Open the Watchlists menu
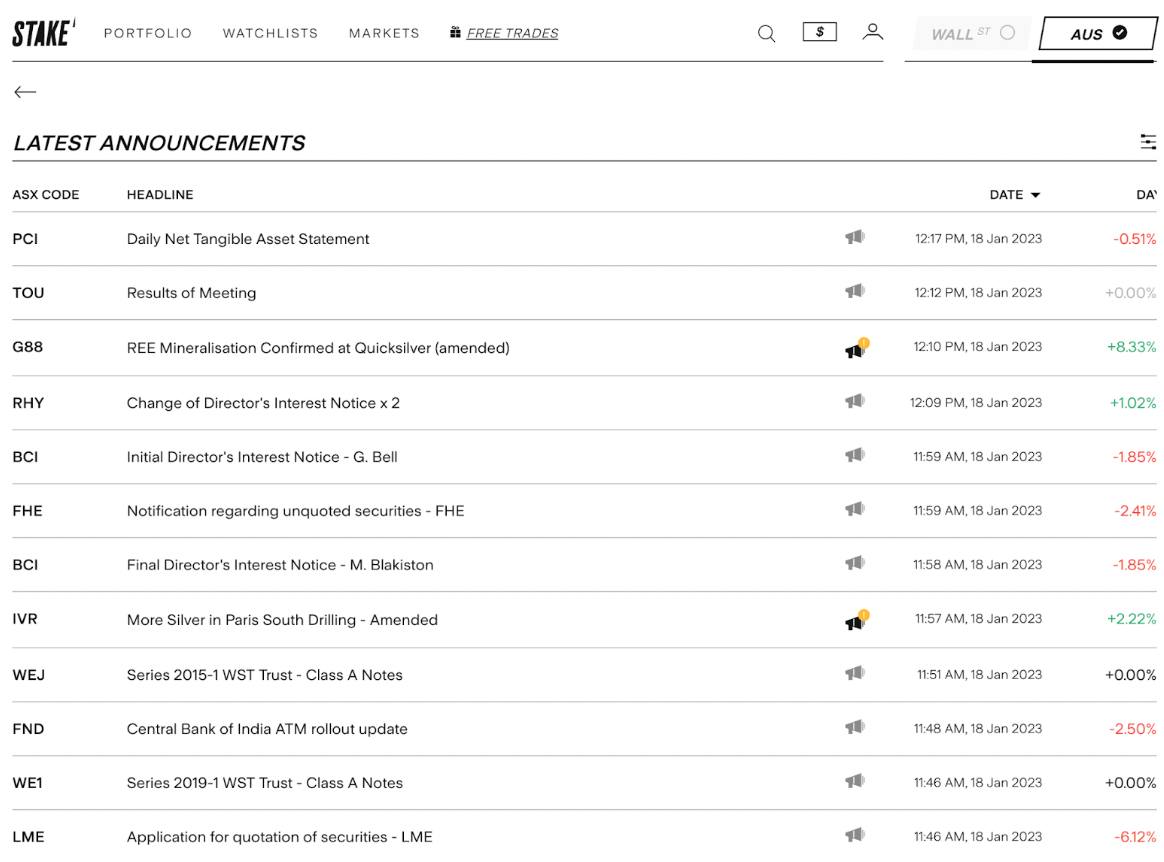 [x=270, y=33]
